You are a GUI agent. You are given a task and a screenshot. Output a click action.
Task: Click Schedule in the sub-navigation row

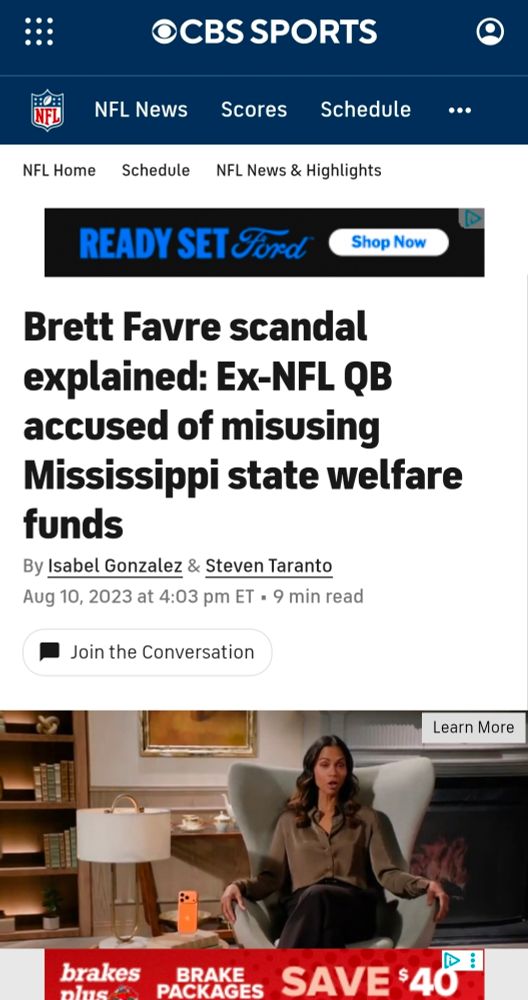pyautogui.click(x=156, y=170)
